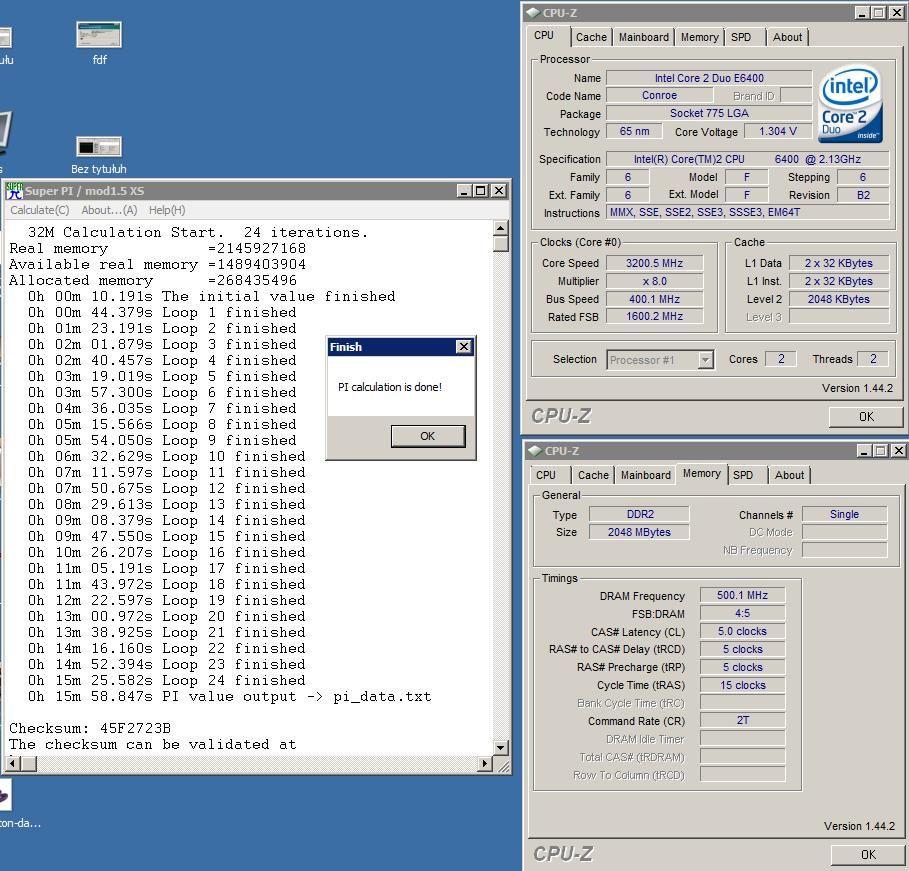Select Memory tab in lower CPU-Z

coord(701,473)
